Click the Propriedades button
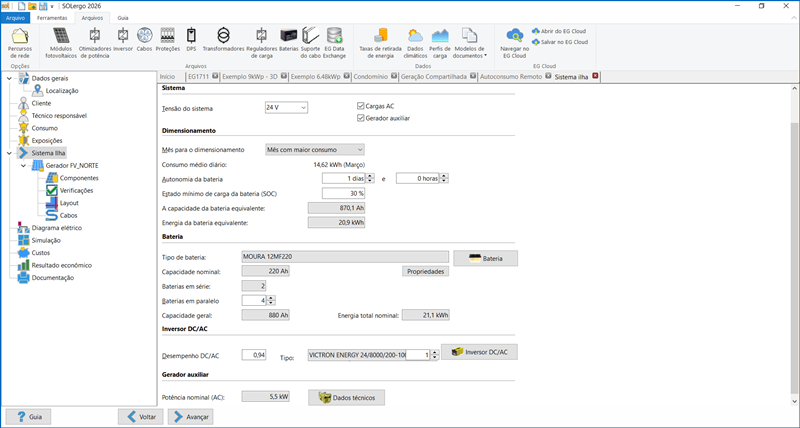Screen dimensions: 800x428 [425, 271]
